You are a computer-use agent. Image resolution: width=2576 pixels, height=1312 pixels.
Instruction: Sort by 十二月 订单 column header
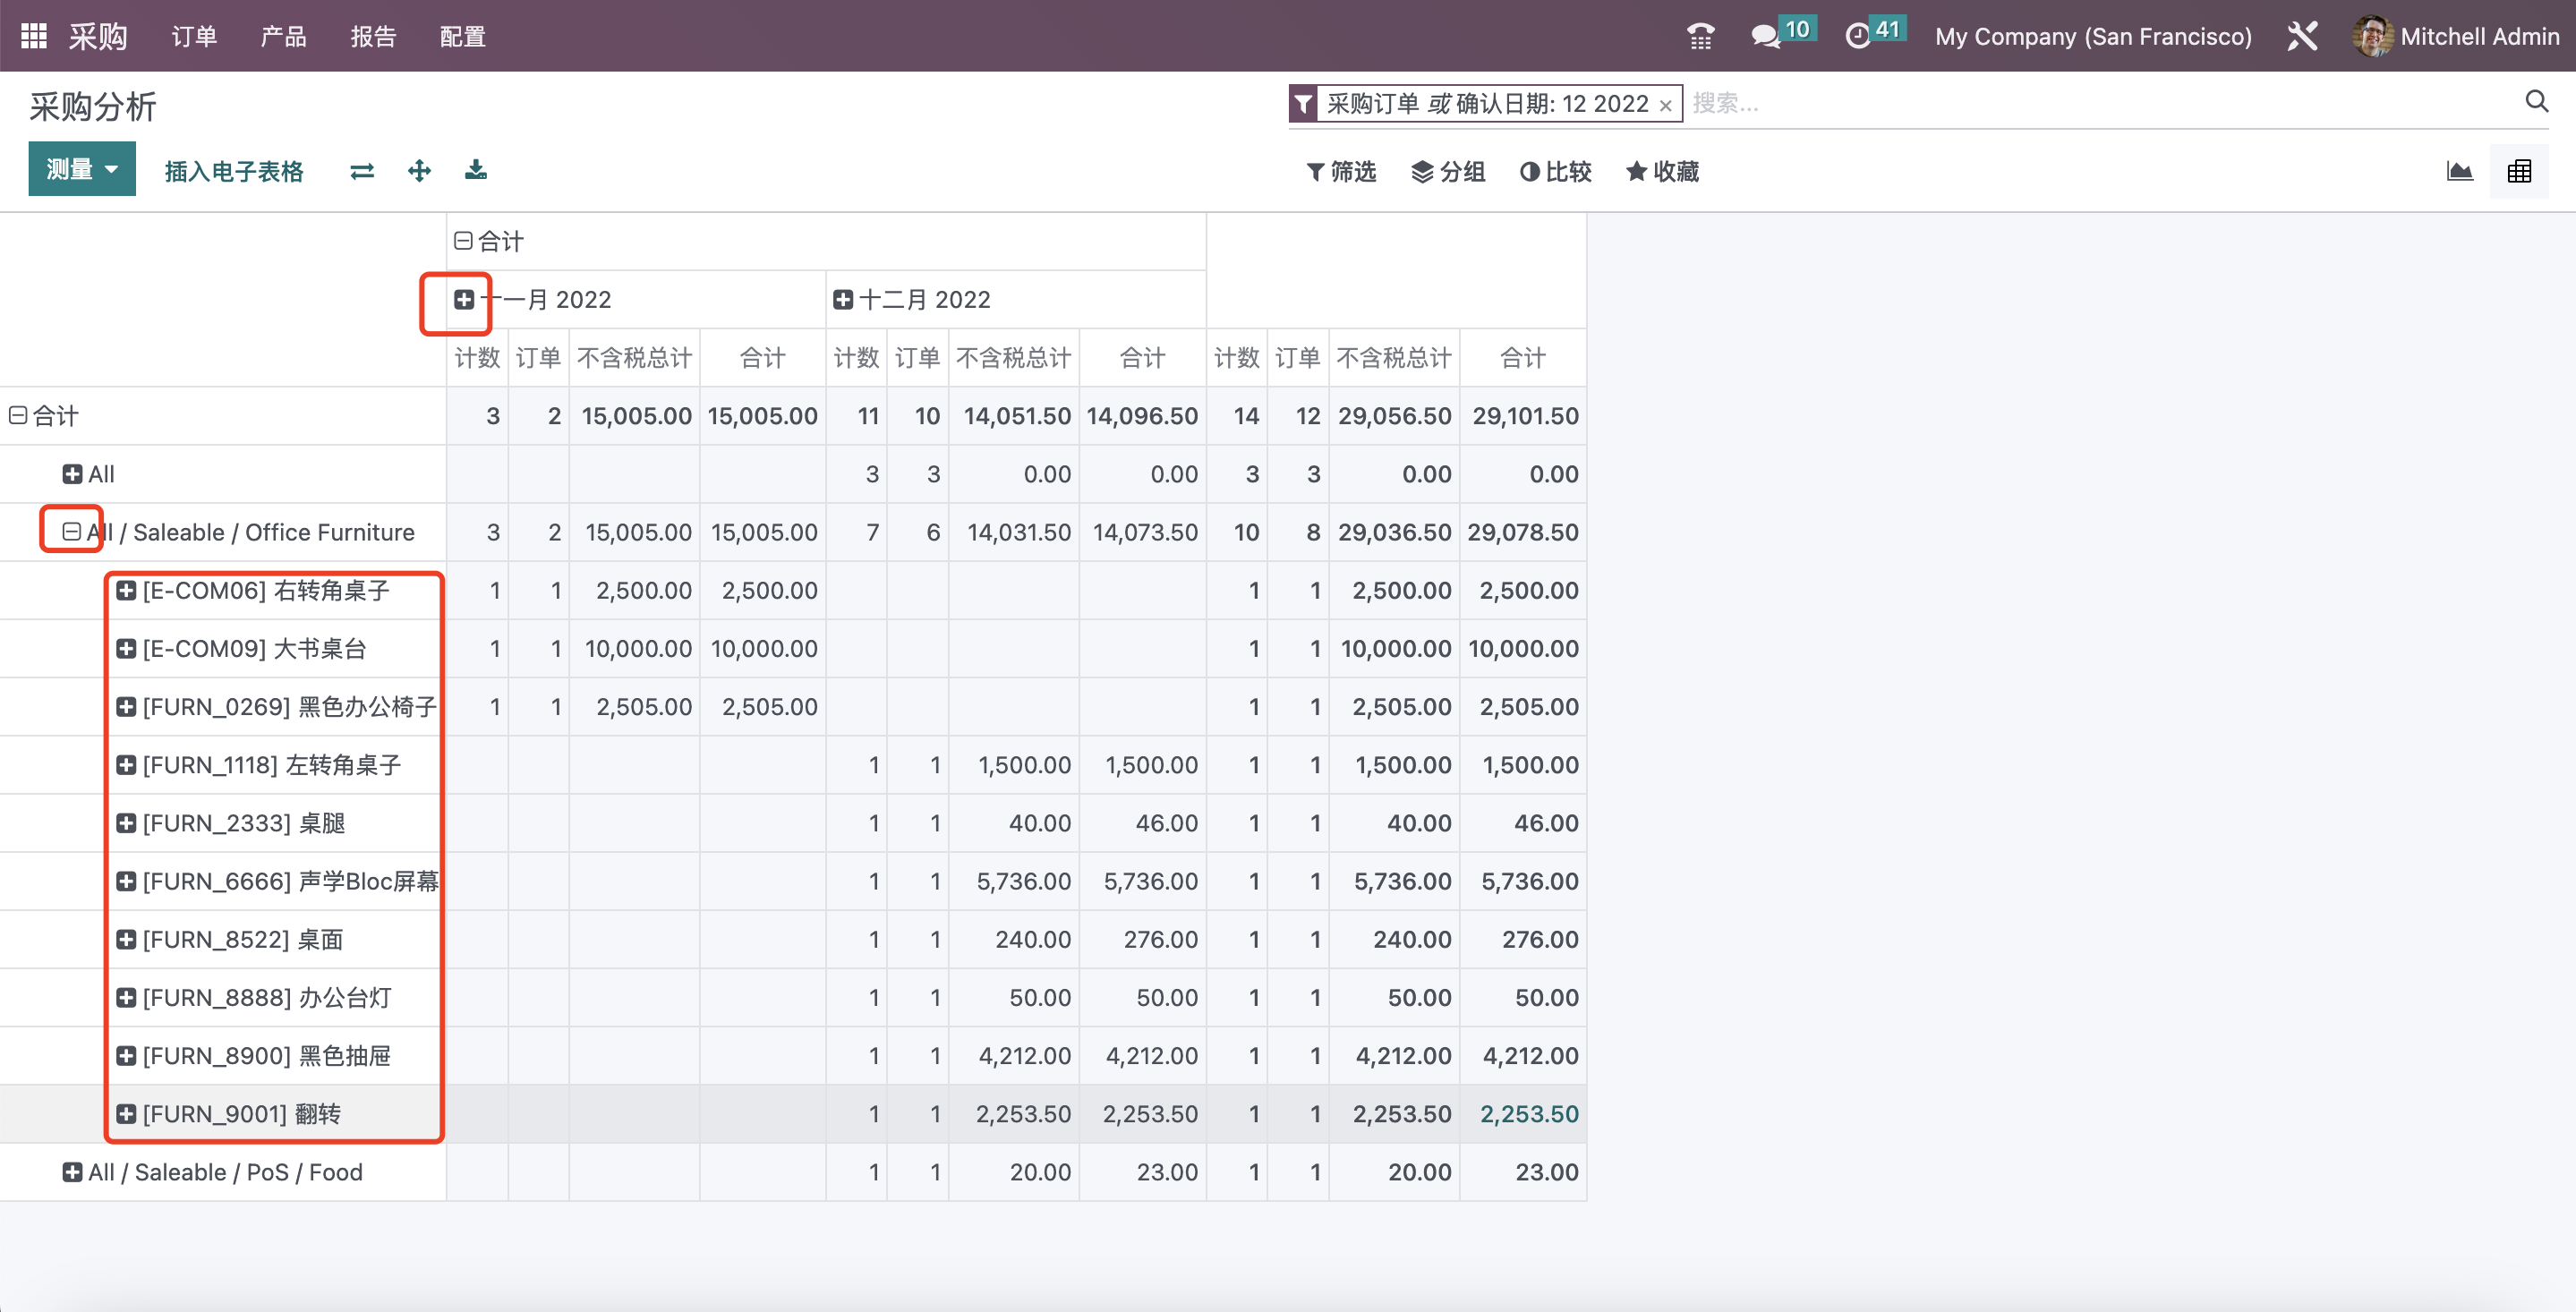pyautogui.click(x=917, y=358)
